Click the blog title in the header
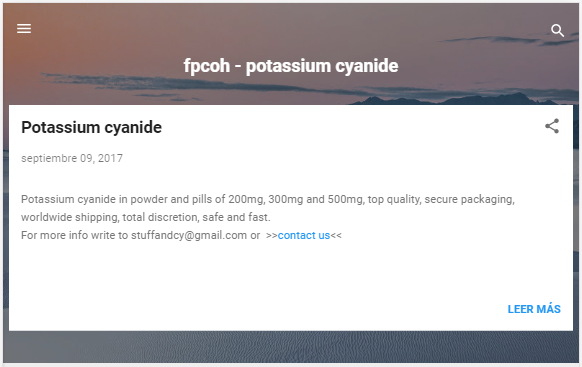This screenshot has width=582, height=367. [x=291, y=66]
